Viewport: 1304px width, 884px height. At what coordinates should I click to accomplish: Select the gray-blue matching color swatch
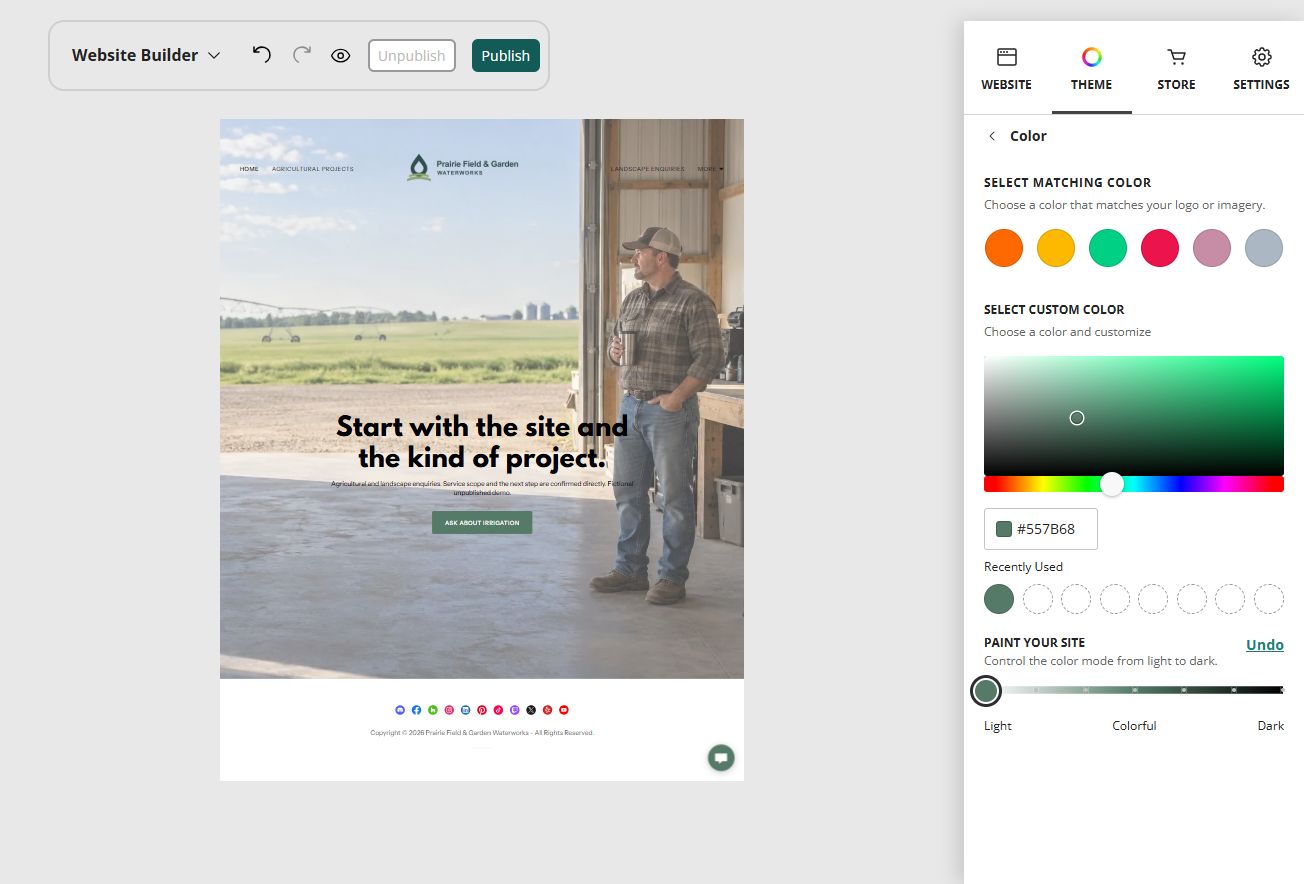click(x=1264, y=248)
